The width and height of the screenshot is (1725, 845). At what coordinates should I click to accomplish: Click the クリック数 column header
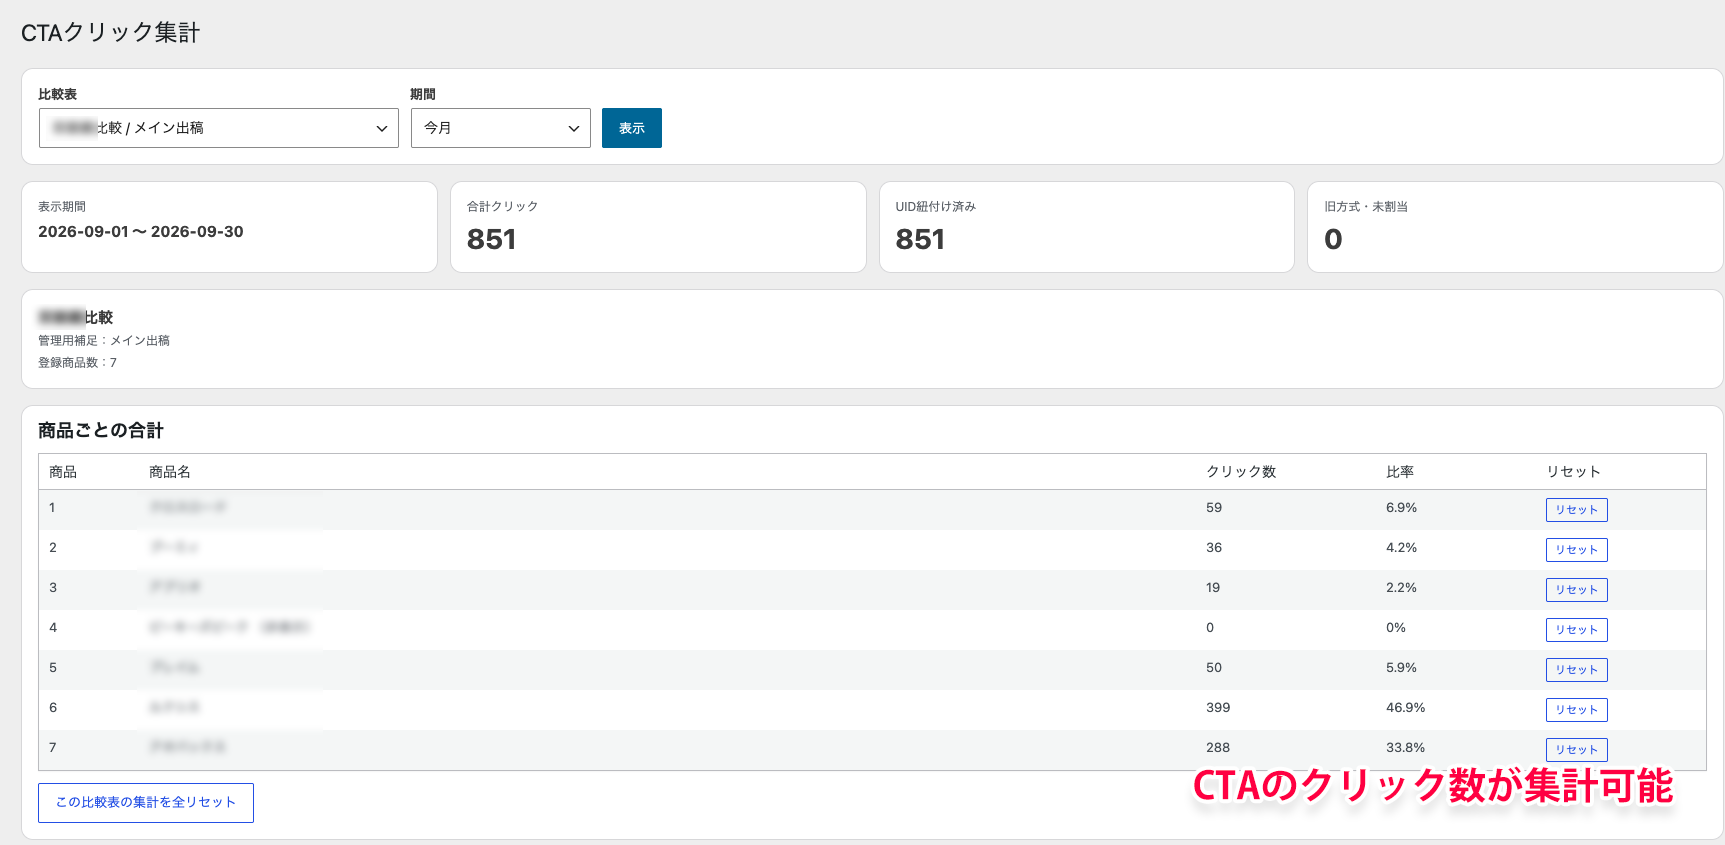click(1241, 472)
